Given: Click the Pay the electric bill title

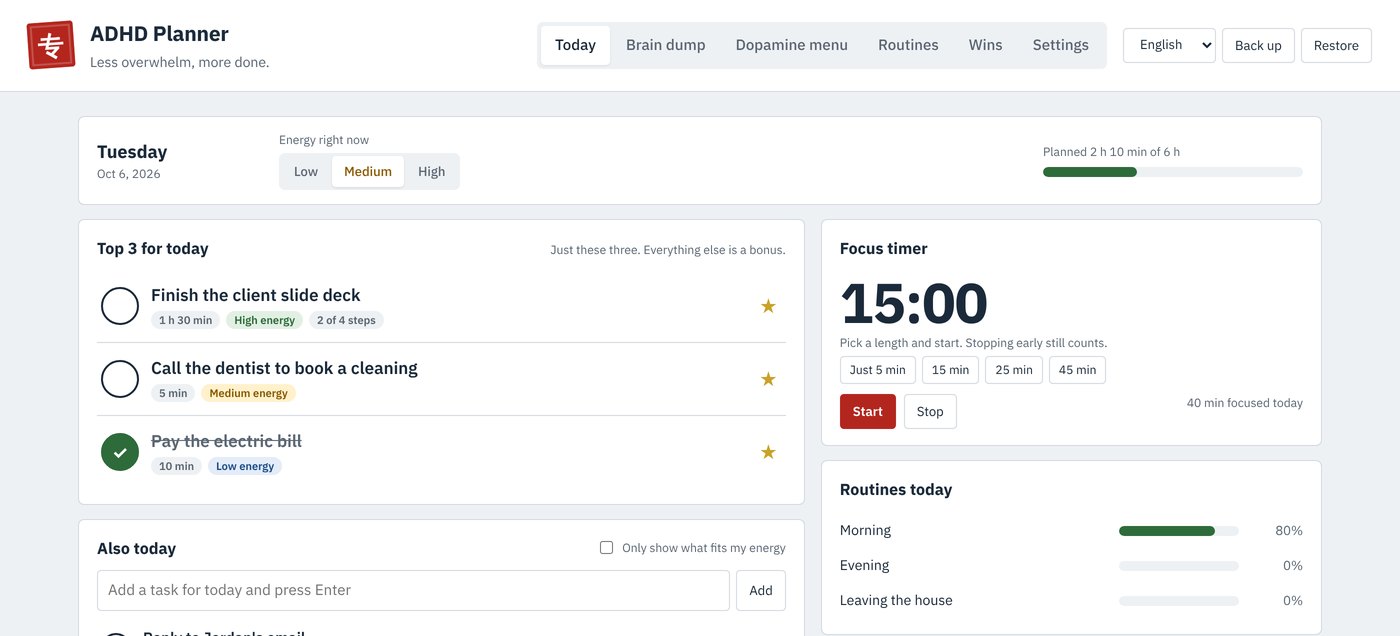Looking at the screenshot, I should coord(226,441).
